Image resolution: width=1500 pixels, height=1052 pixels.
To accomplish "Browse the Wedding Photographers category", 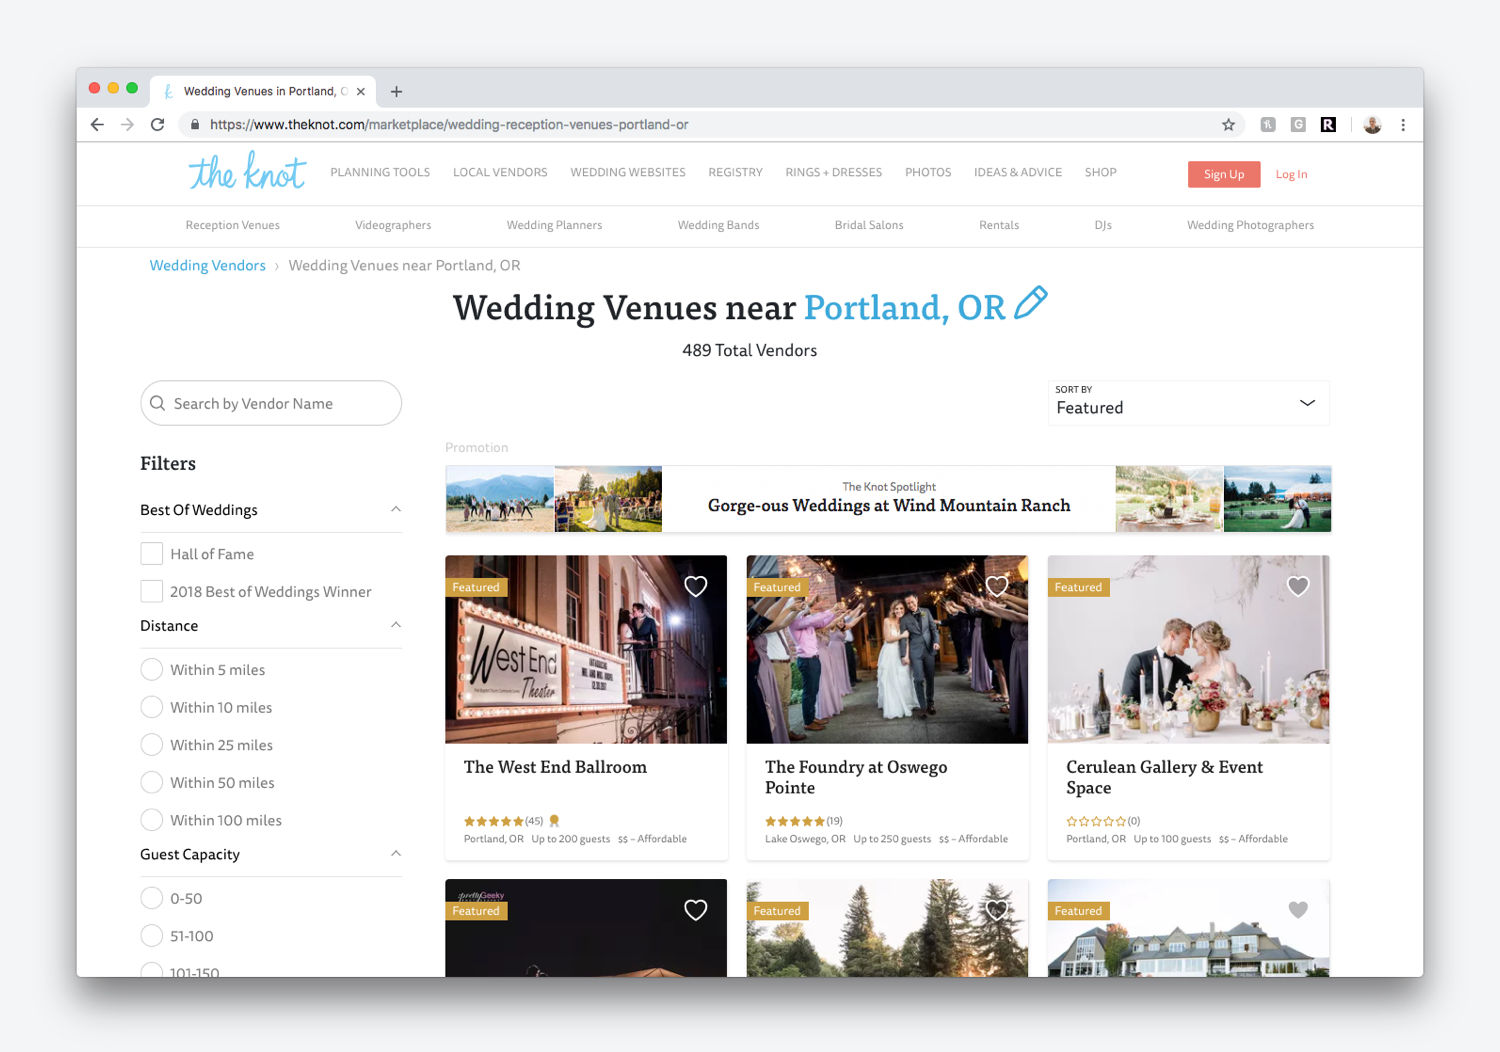I will pyautogui.click(x=1250, y=225).
